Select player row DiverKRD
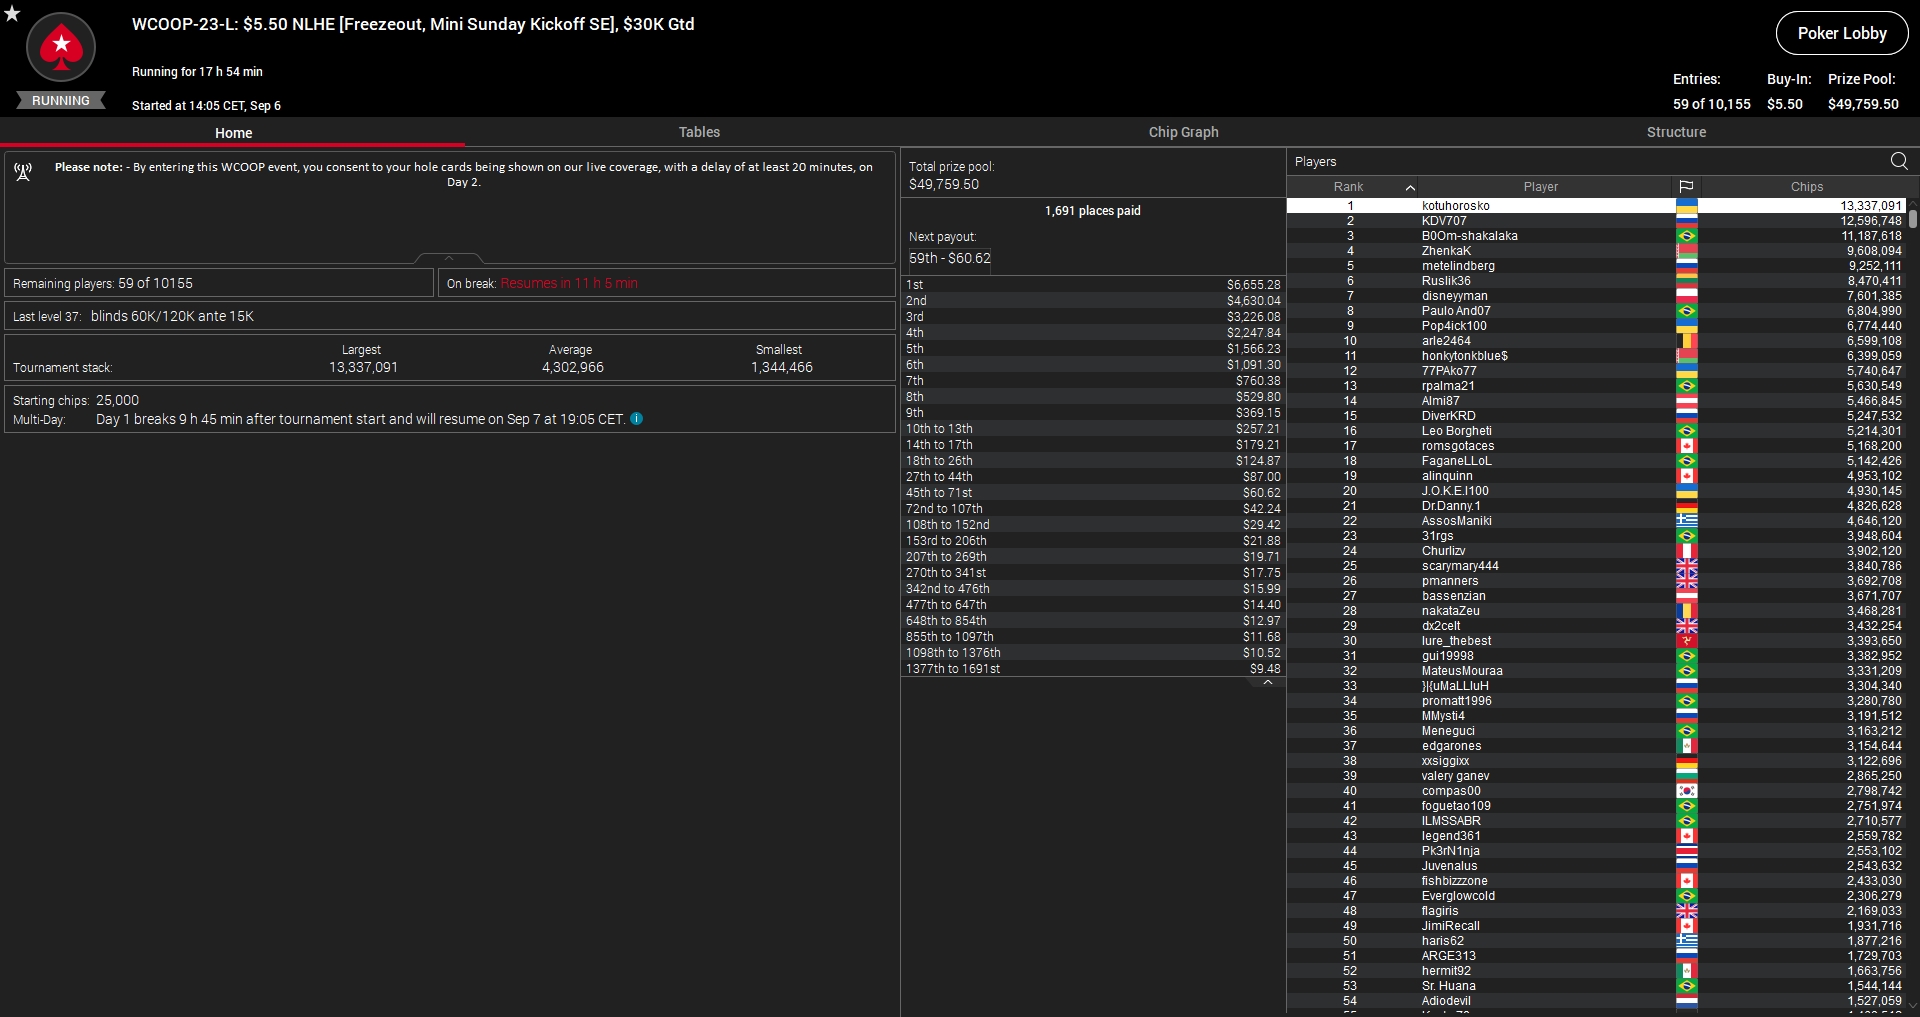The height and width of the screenshot is (1017, 1920). [1596, 416]
